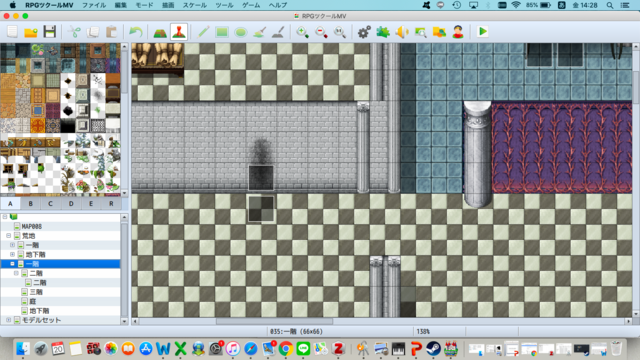
Task: Switch to tileset tab B
Action: point(31,203)
